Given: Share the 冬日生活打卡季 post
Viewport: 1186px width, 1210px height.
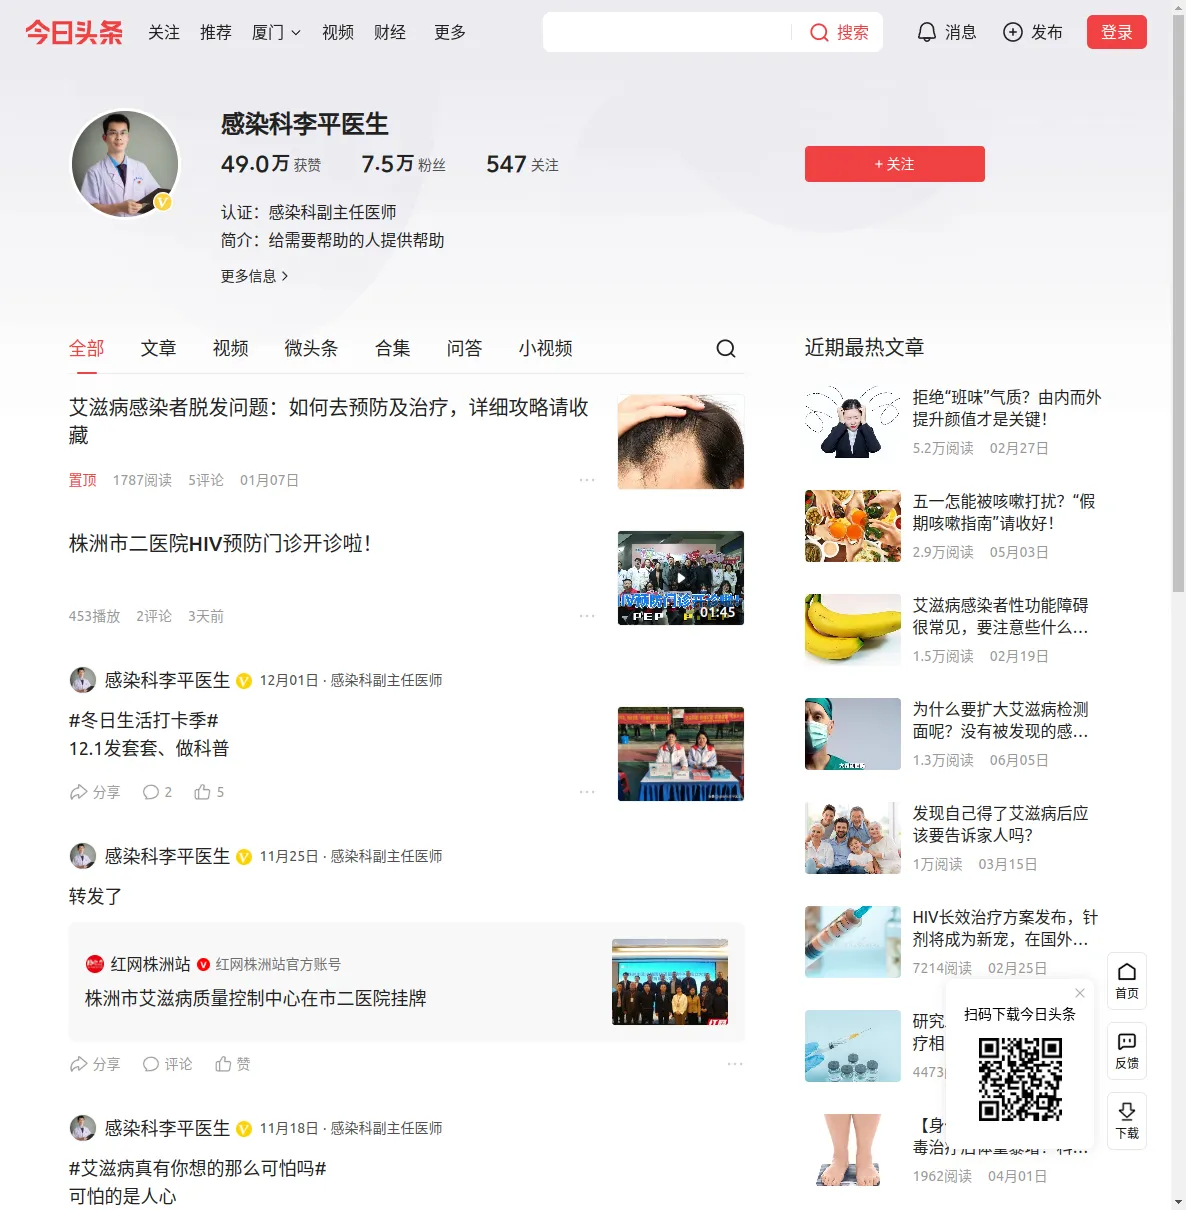Looking at the screenshot, I should coord(94,792).
